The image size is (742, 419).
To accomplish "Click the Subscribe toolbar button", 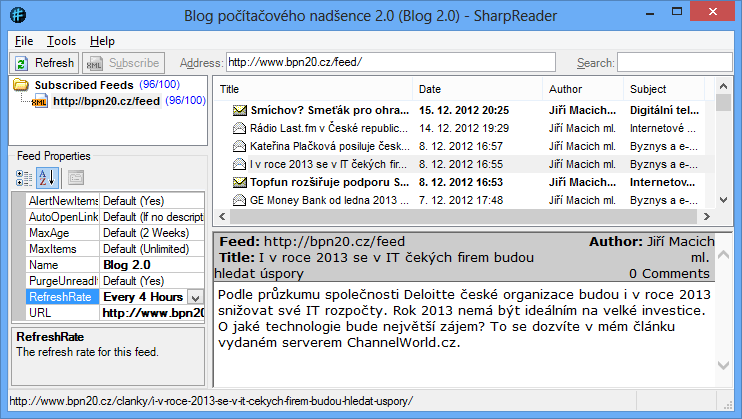I will point(122,63).
